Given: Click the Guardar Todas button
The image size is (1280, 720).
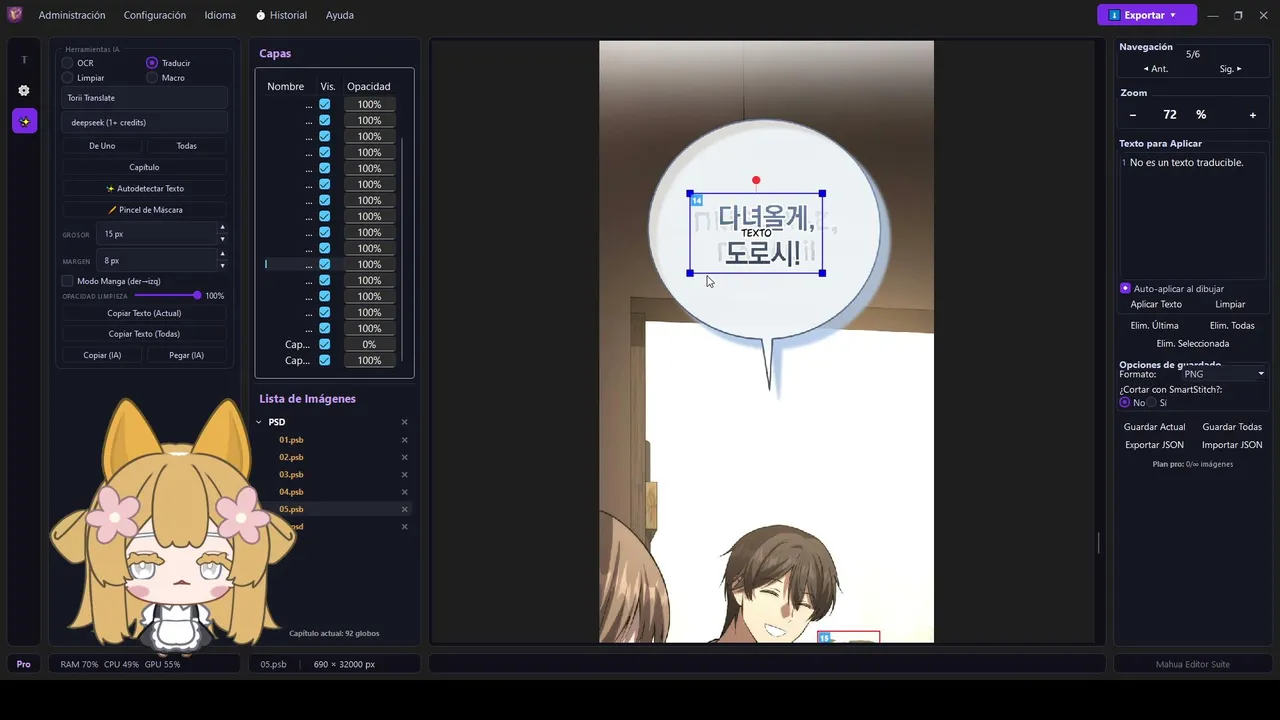Looking at the screenshot, I should point(1232,427).
